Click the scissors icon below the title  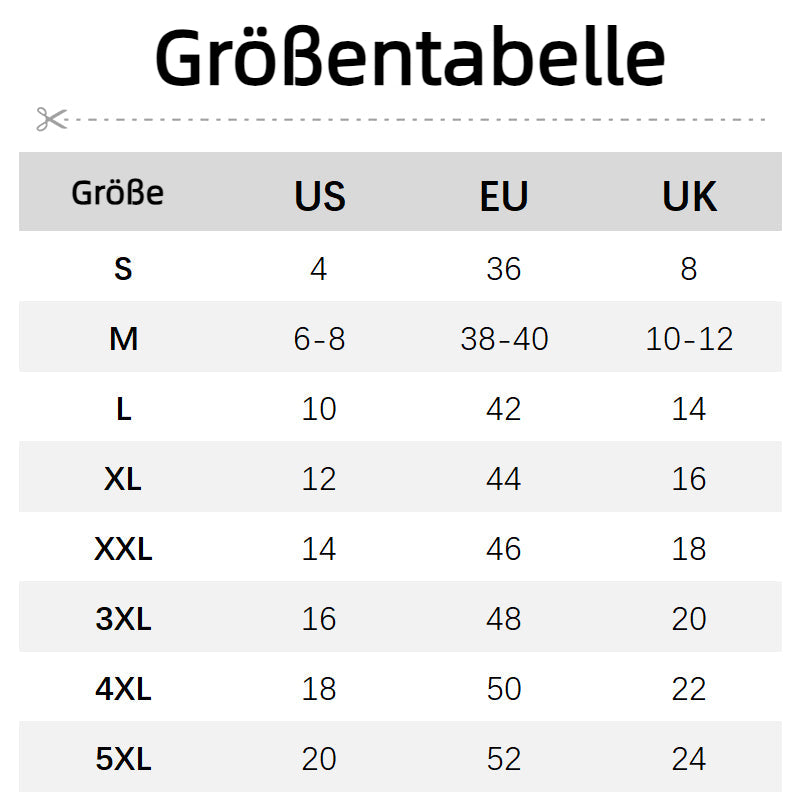click(51, 119)
